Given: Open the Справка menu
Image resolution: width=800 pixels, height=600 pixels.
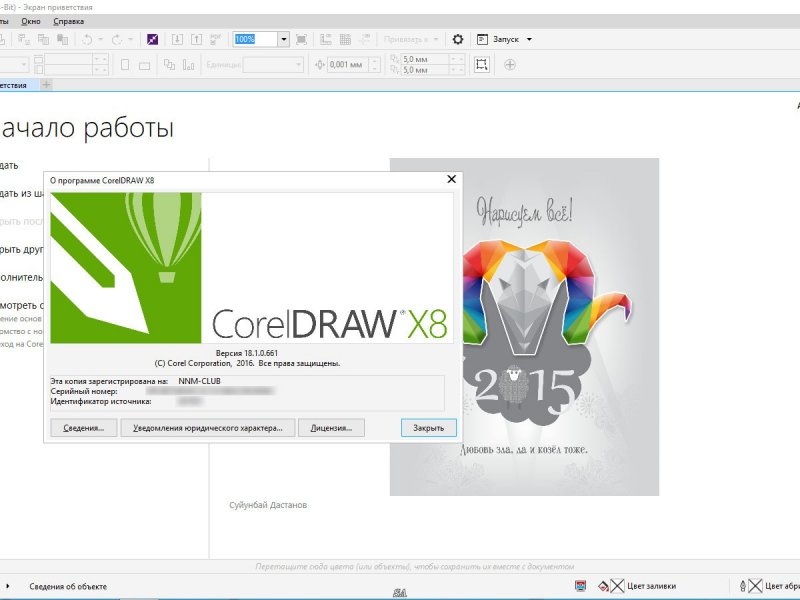Looking at the screenshot, I should (x=68, y=21).
